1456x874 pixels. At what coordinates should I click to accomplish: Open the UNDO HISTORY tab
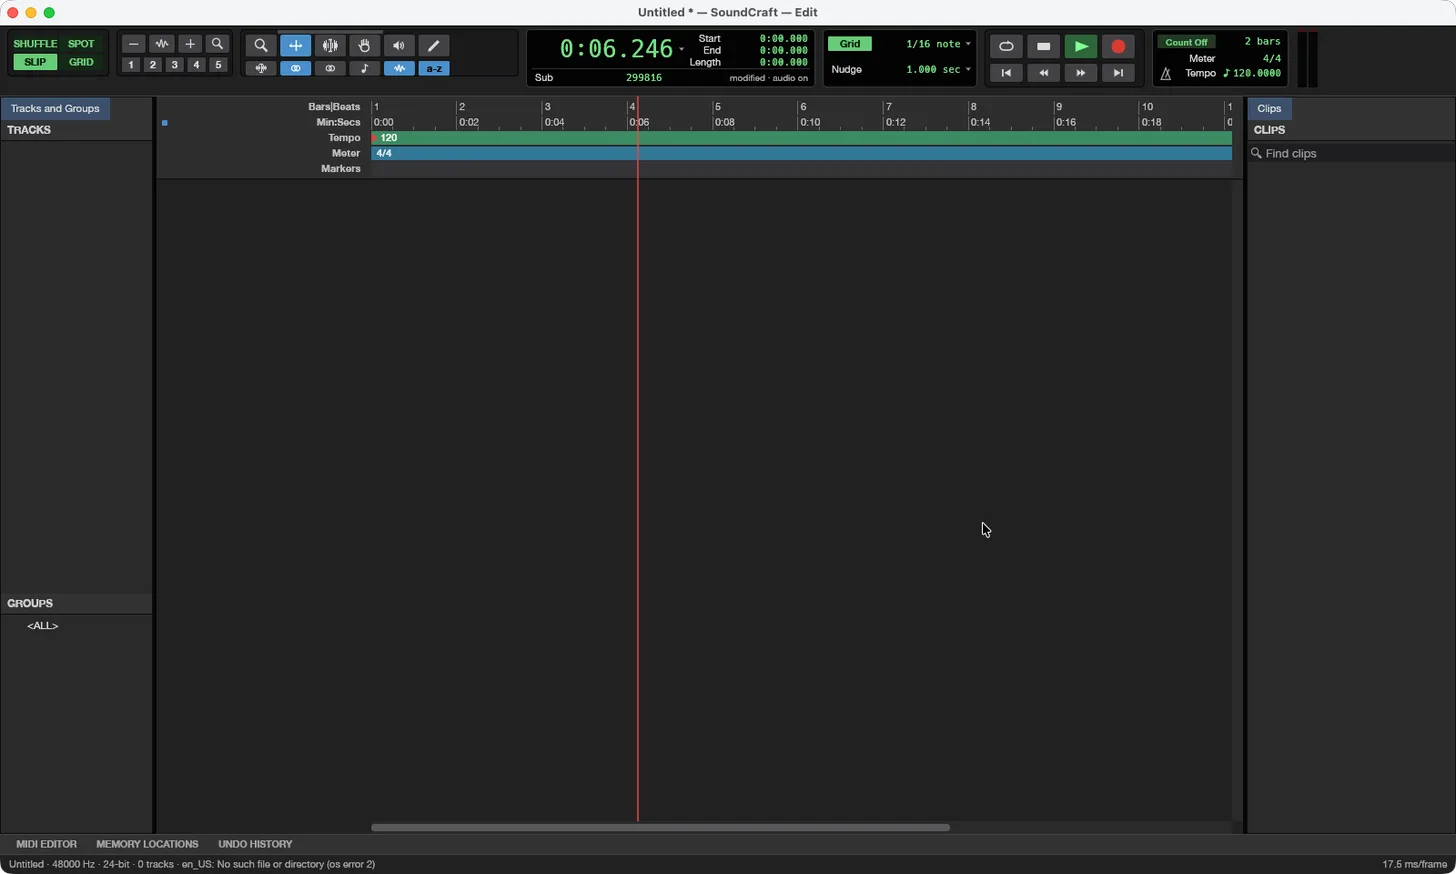click(255, 844)
